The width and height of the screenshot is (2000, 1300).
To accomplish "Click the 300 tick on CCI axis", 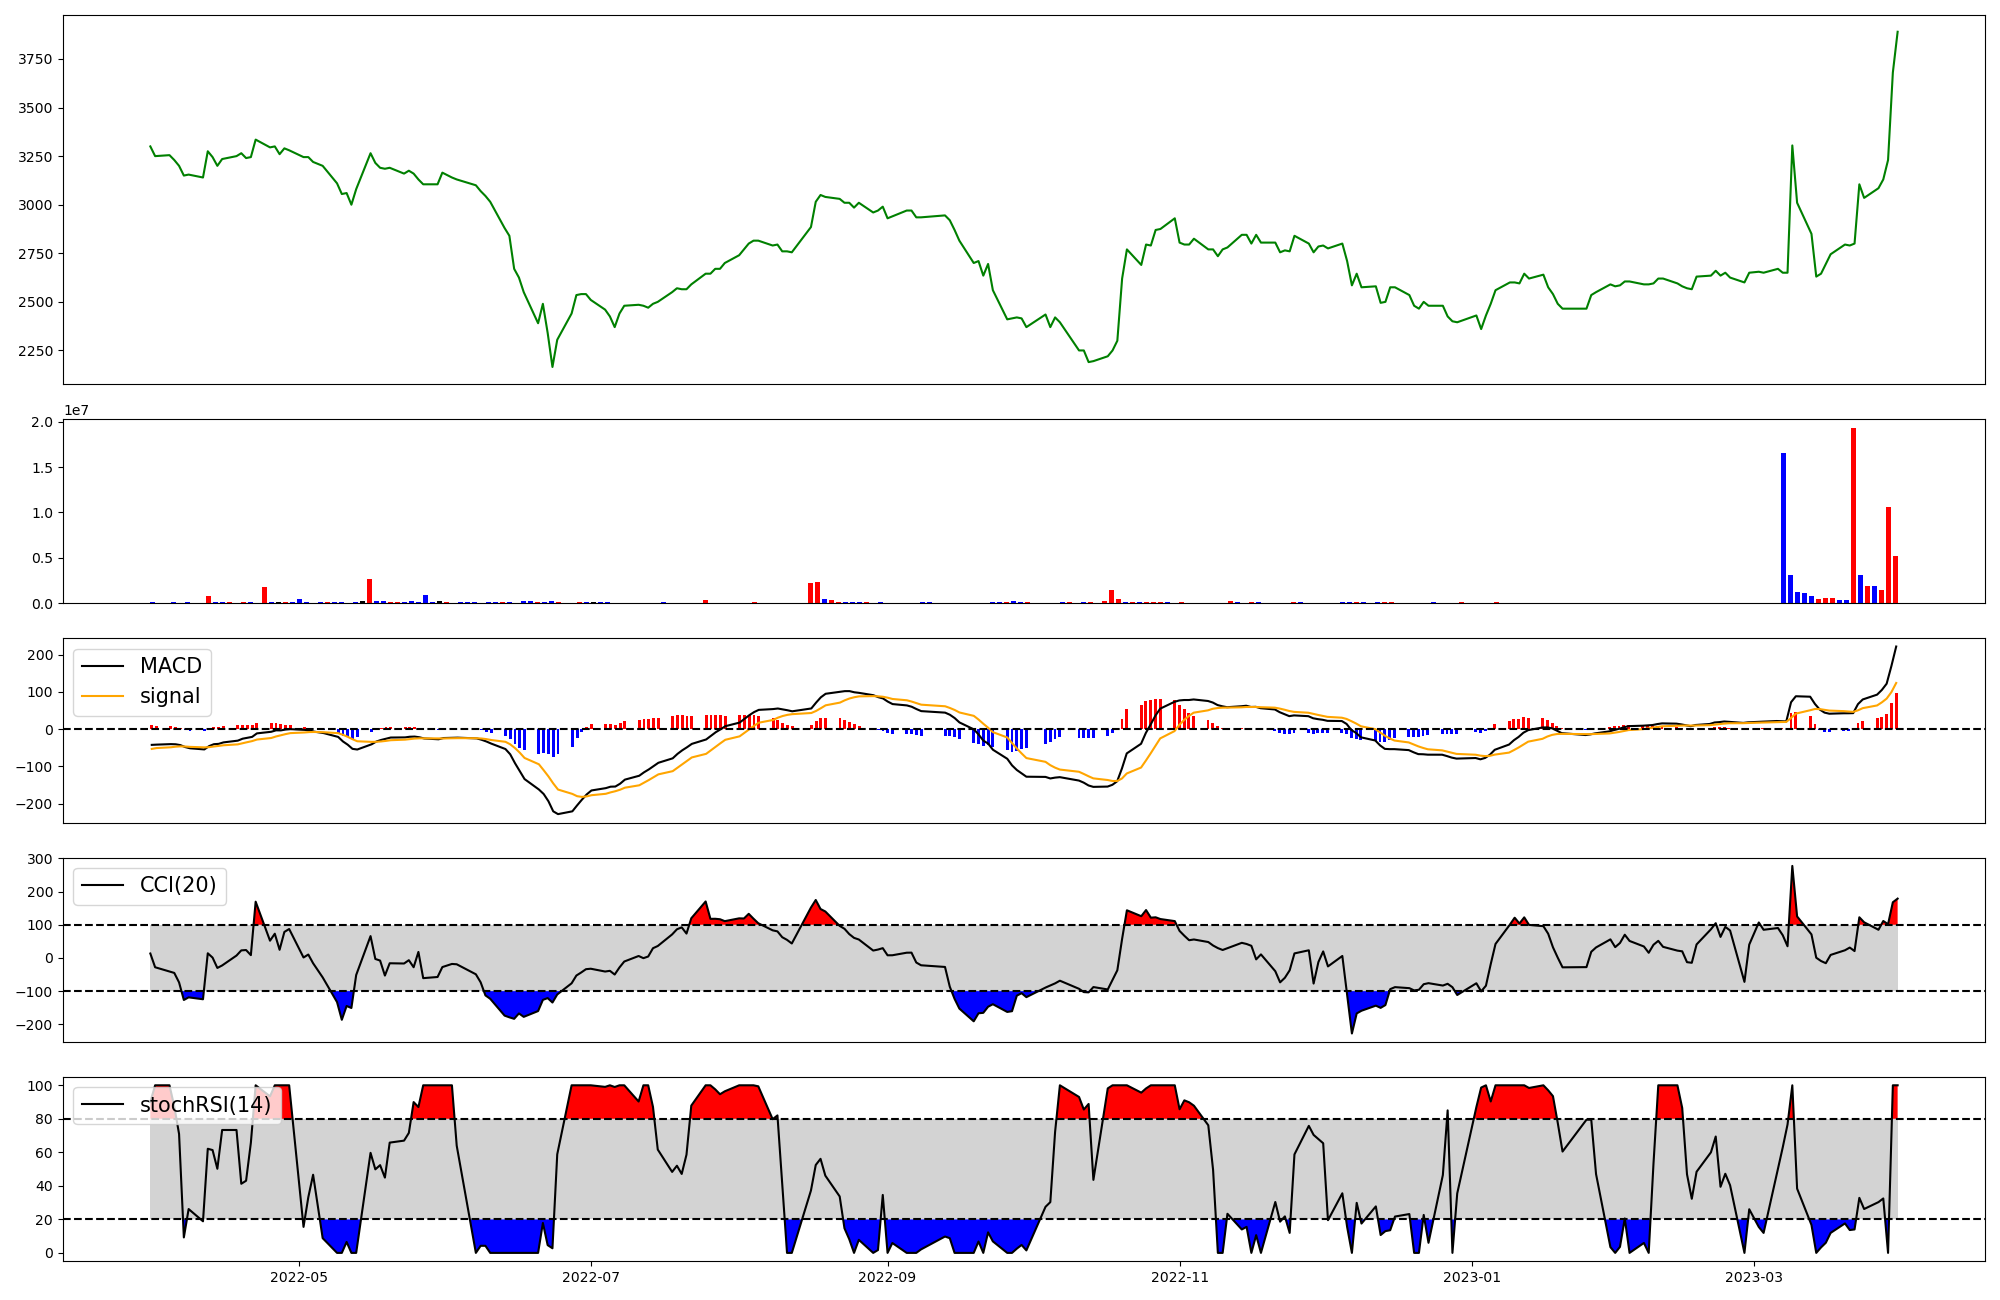I will (40, 859).
